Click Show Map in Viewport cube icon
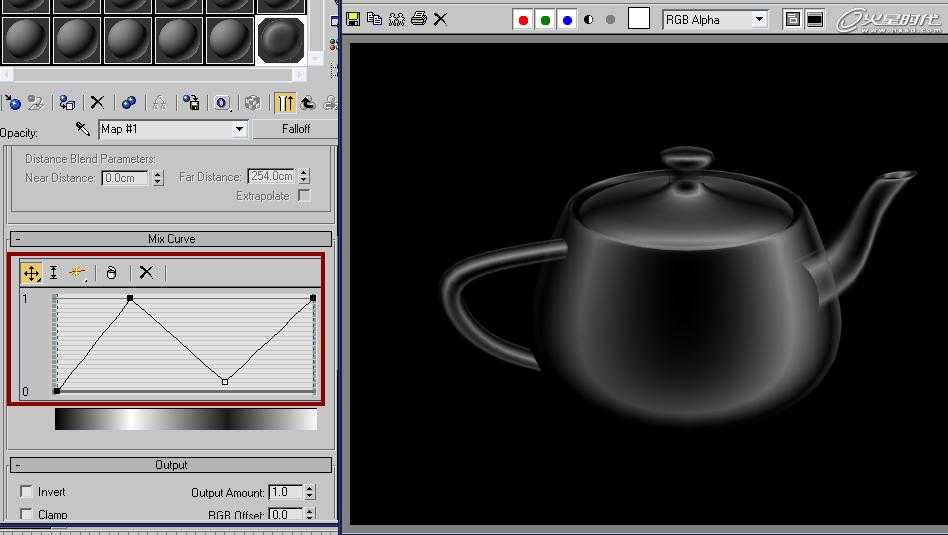Screen dimensions: 948x535 [253, 103]
